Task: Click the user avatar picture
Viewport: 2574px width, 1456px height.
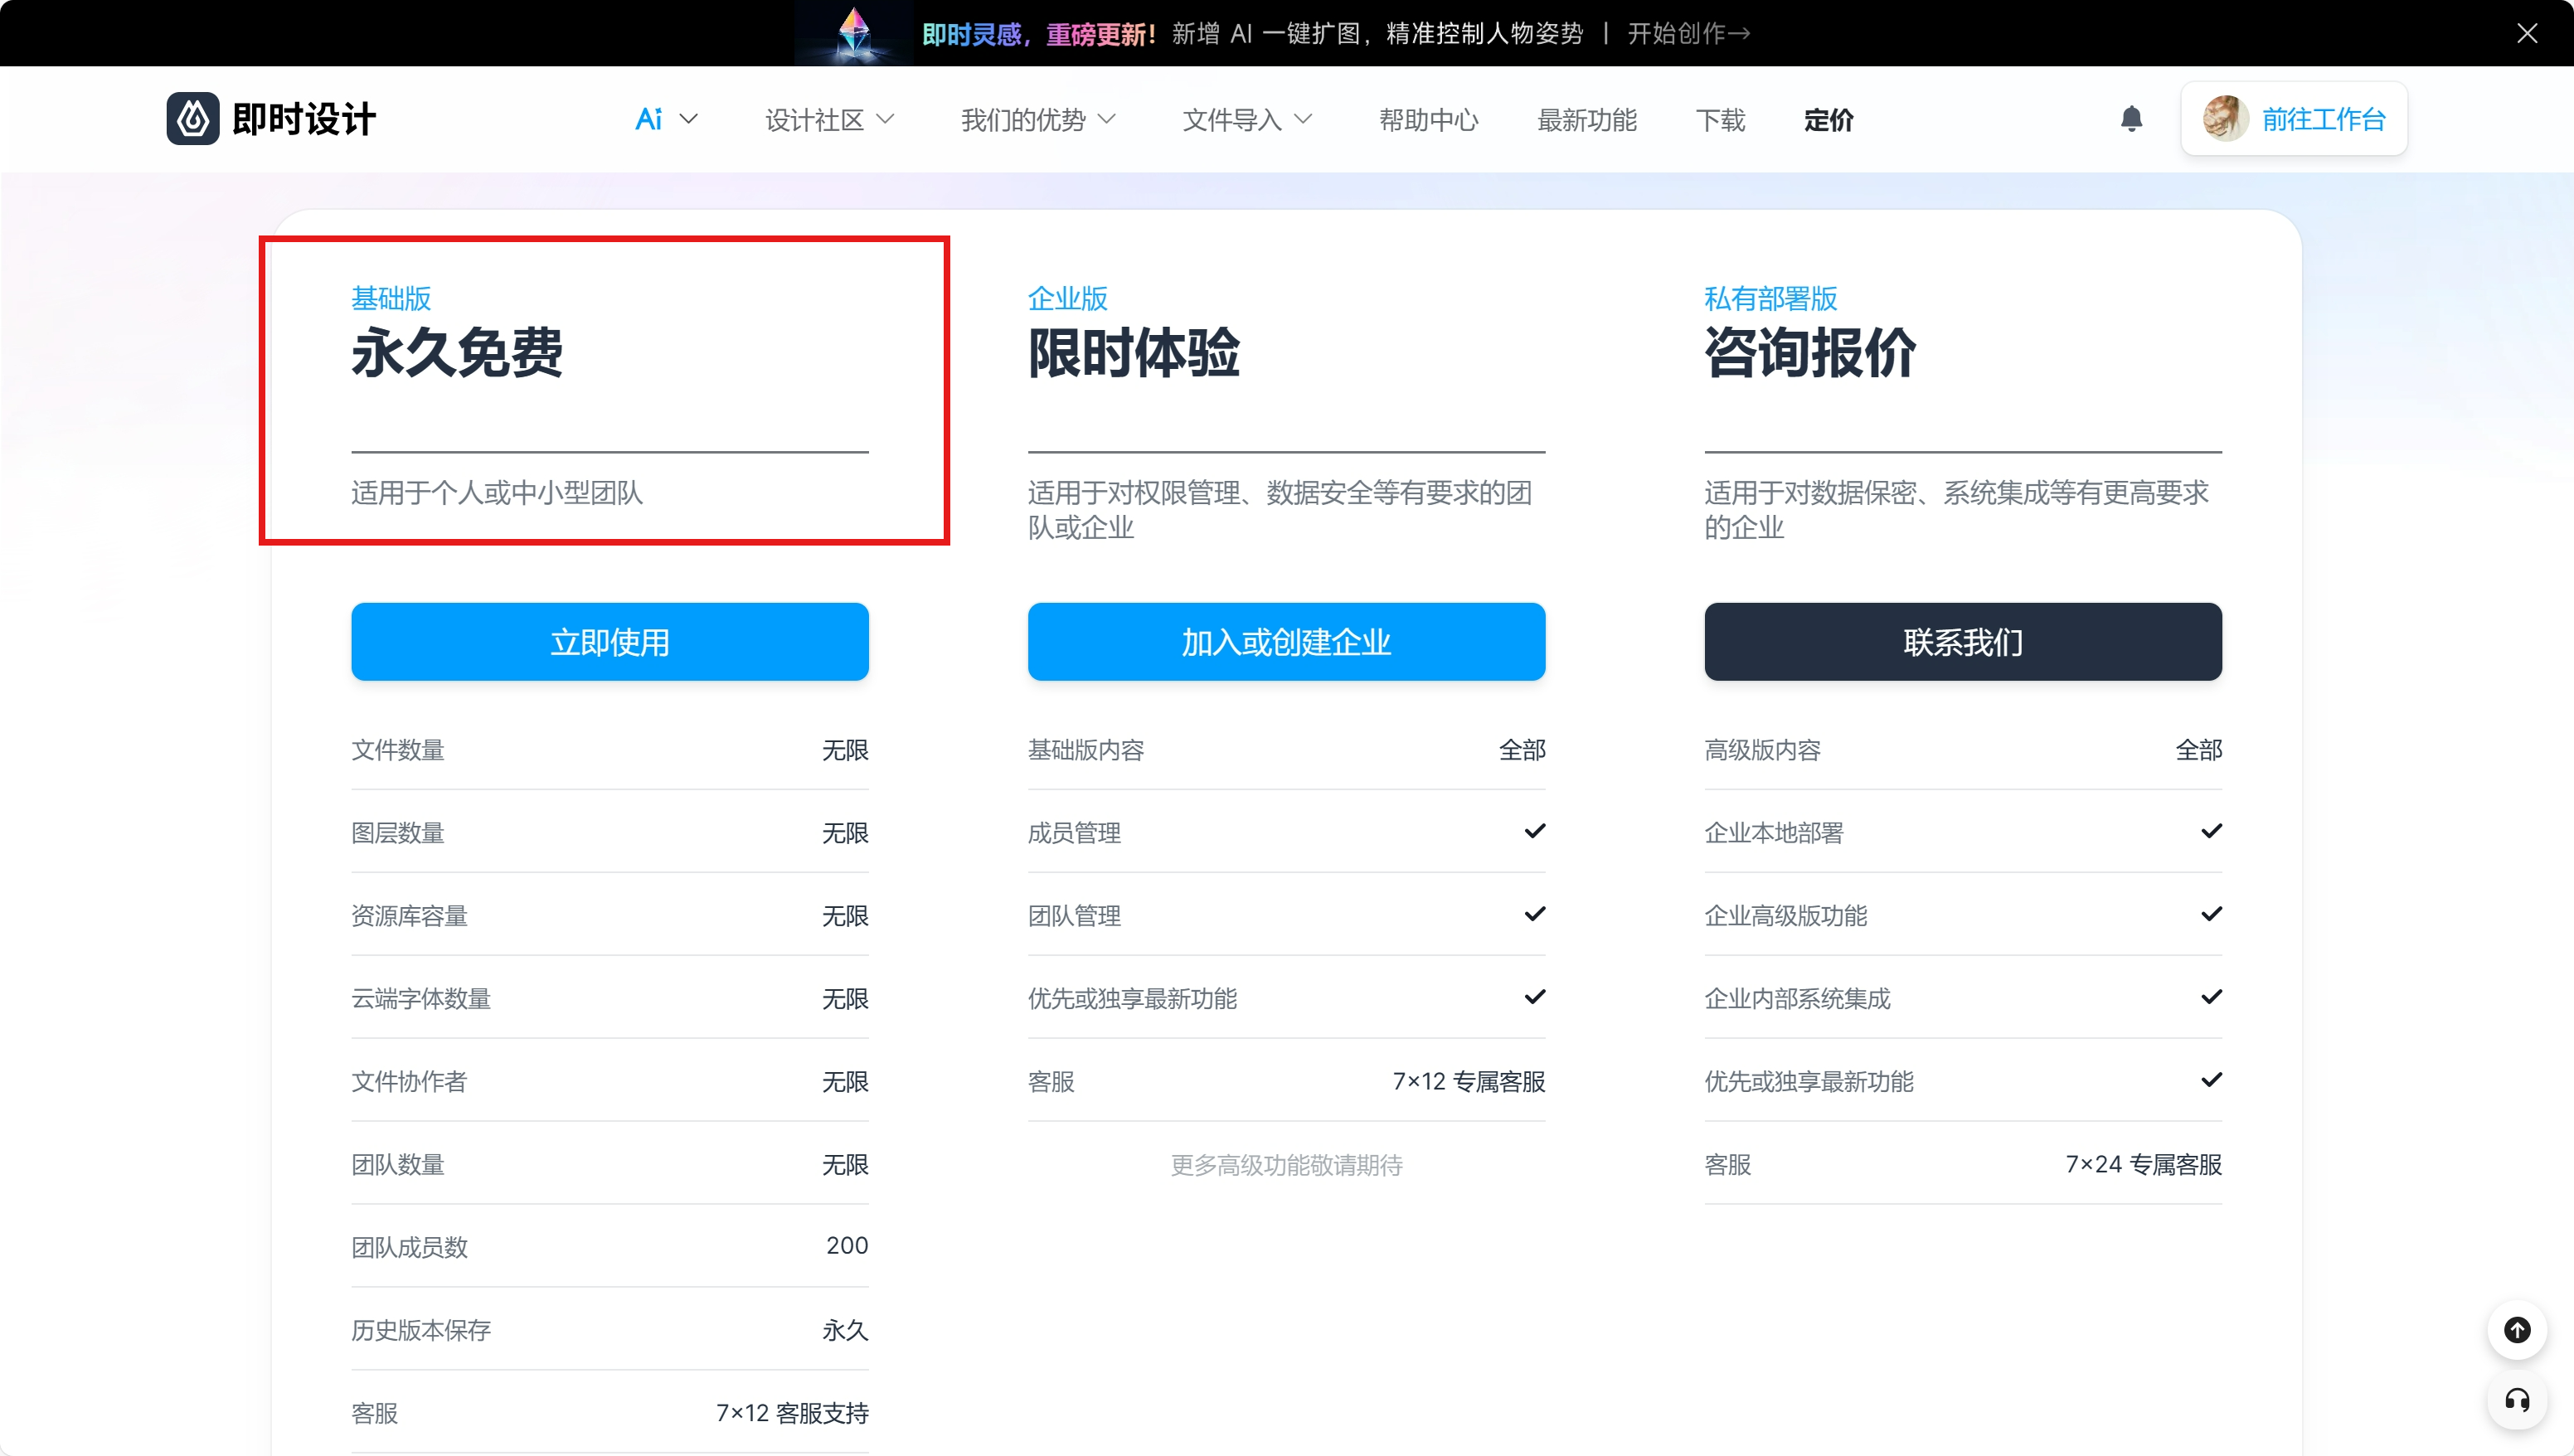Action: point(2224,119)
